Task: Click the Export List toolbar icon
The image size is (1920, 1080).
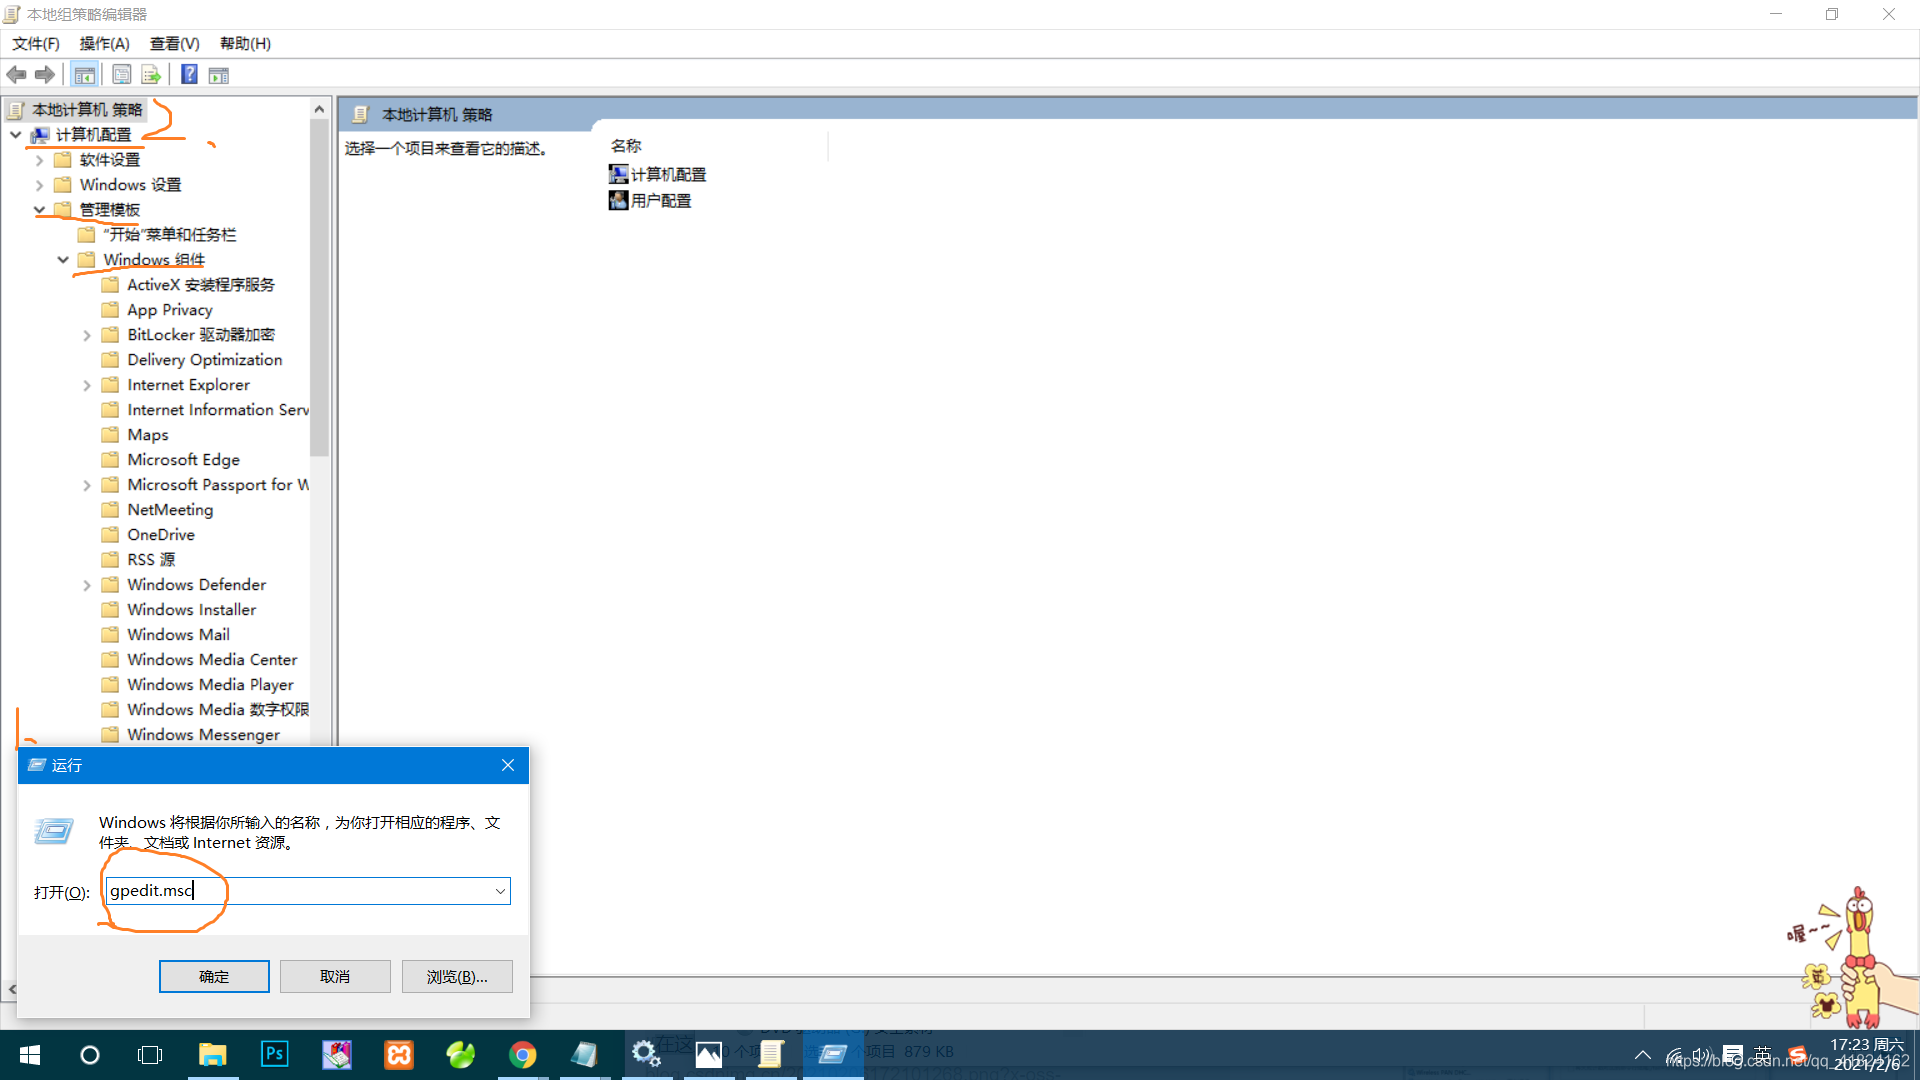Action: [x=151, y=75]
